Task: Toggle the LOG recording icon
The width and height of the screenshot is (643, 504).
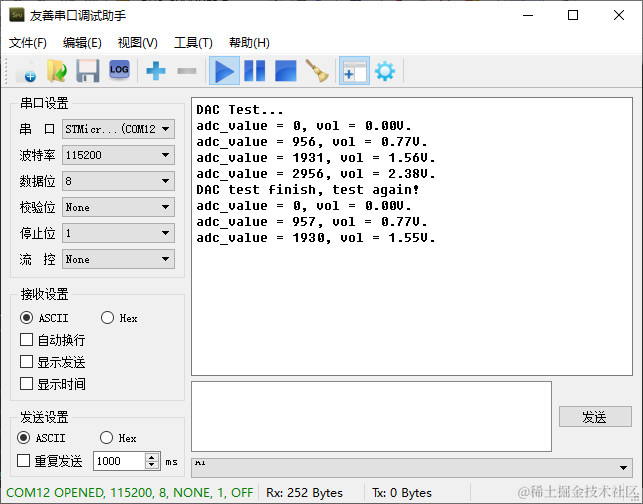Action: pyautogui.click(x=119, y=71)
